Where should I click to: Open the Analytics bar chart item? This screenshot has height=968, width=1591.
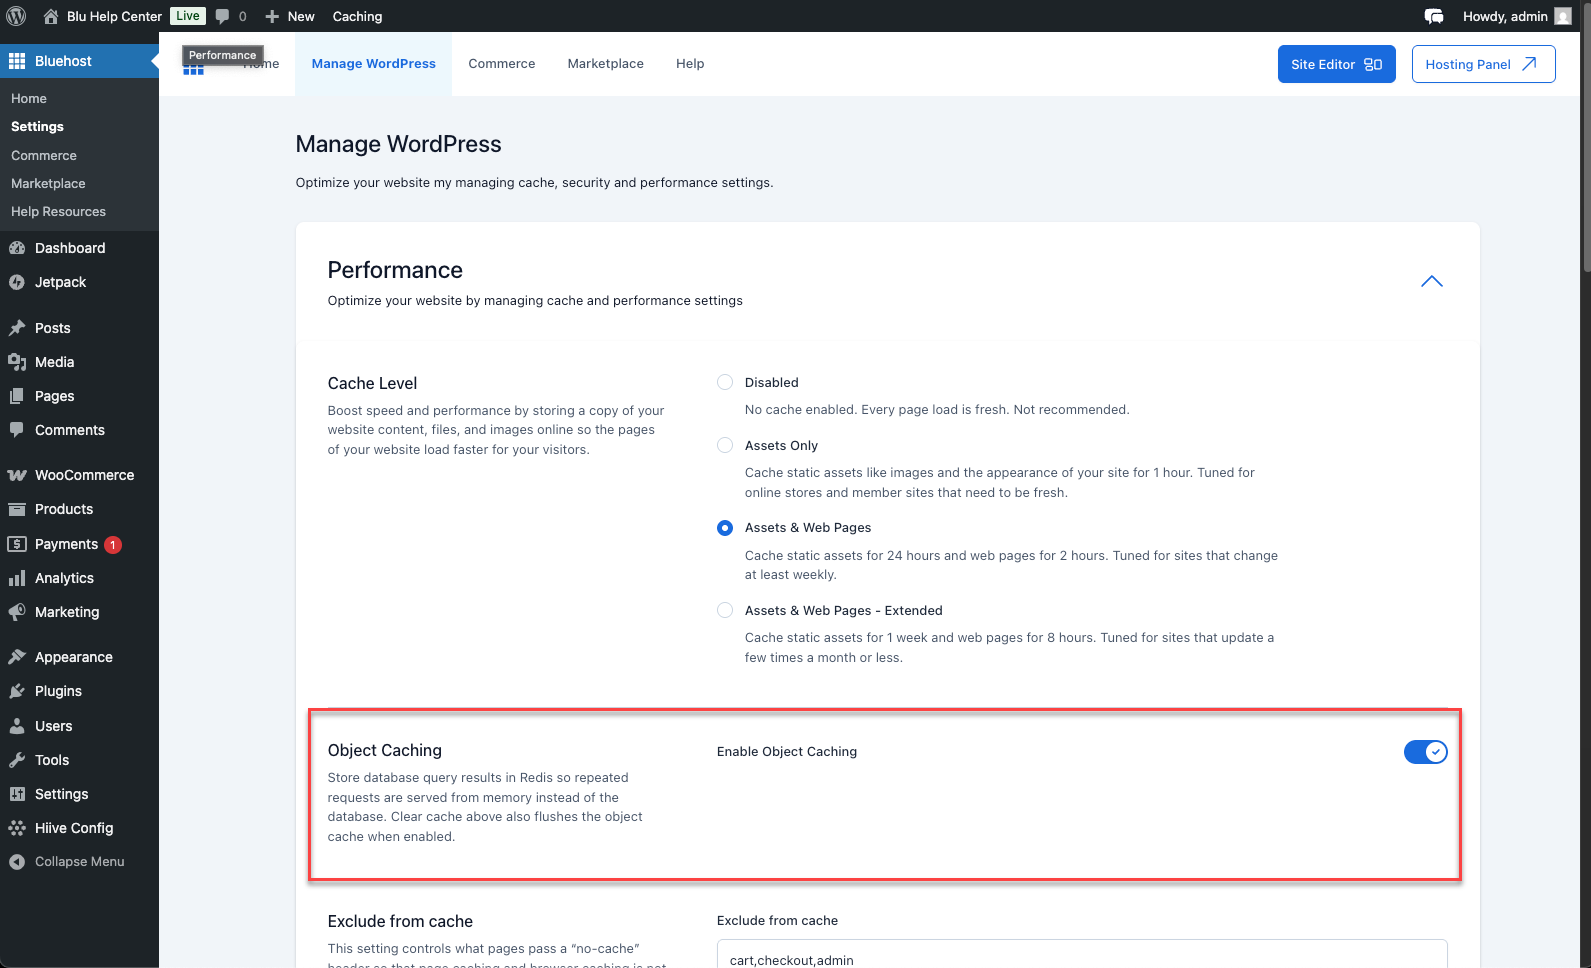[64, 578]
